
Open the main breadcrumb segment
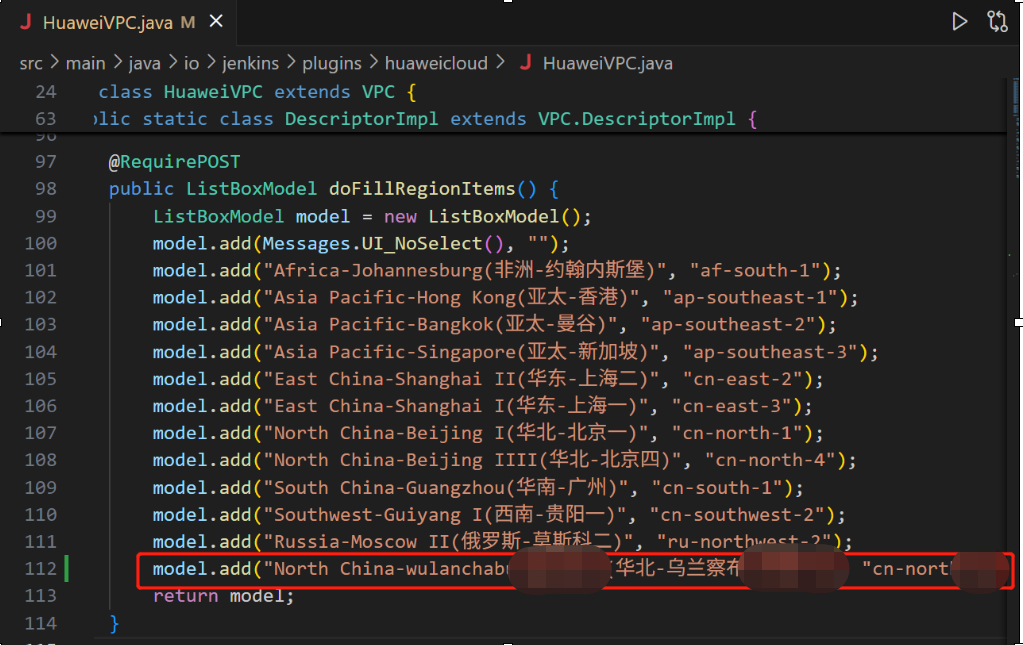(85, 63)
